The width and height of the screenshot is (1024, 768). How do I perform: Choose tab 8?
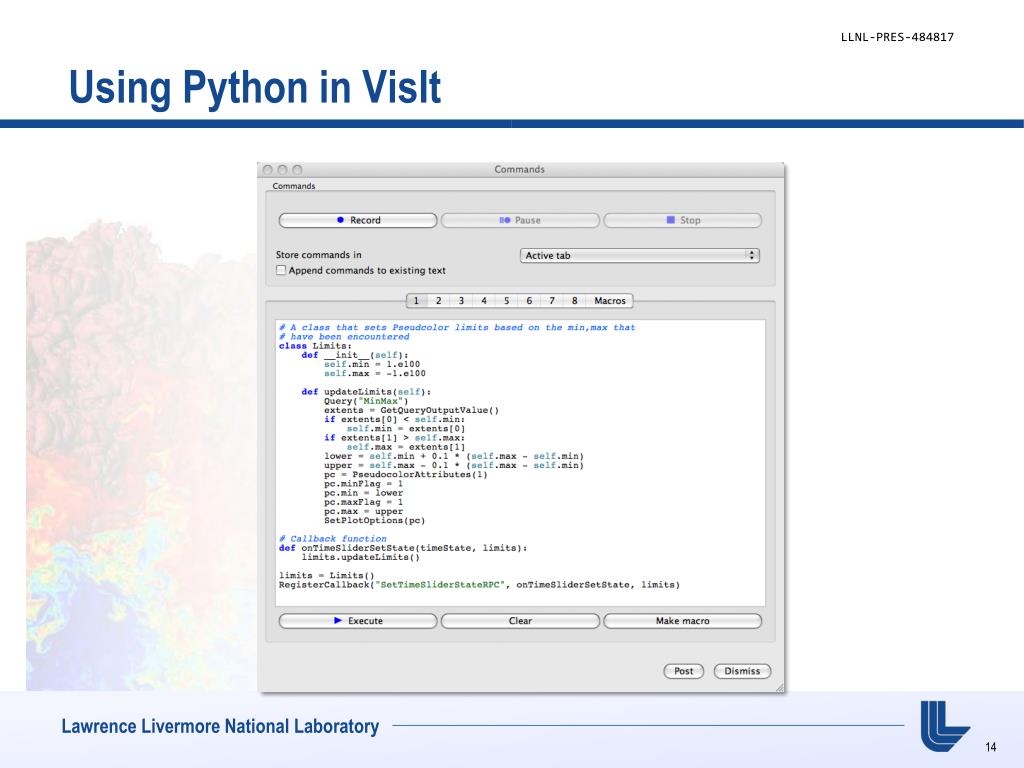click(575, 300)
